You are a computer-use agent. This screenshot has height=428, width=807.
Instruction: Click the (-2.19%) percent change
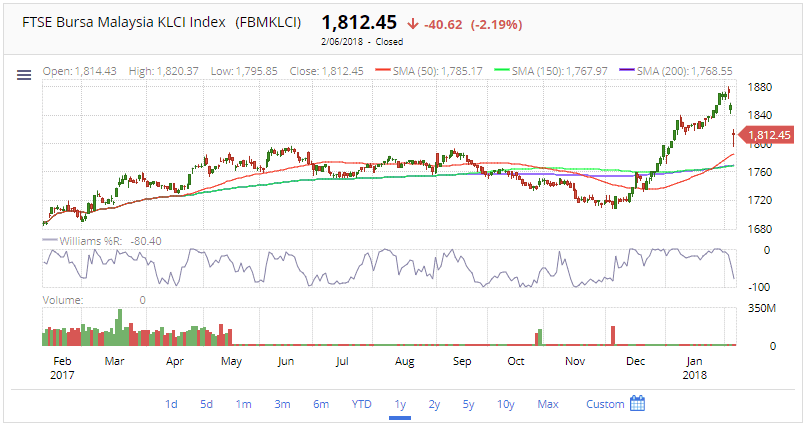pos(496,25)
